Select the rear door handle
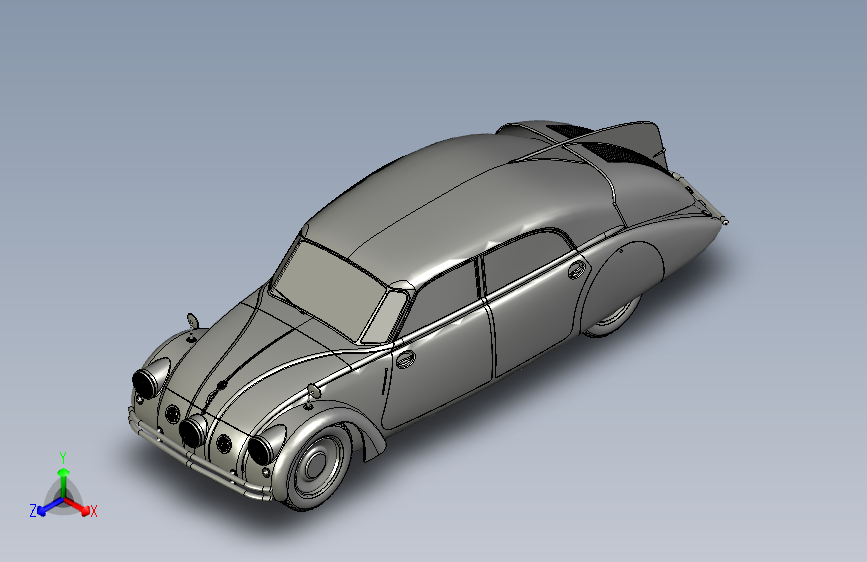 click(x=576, y=269)
